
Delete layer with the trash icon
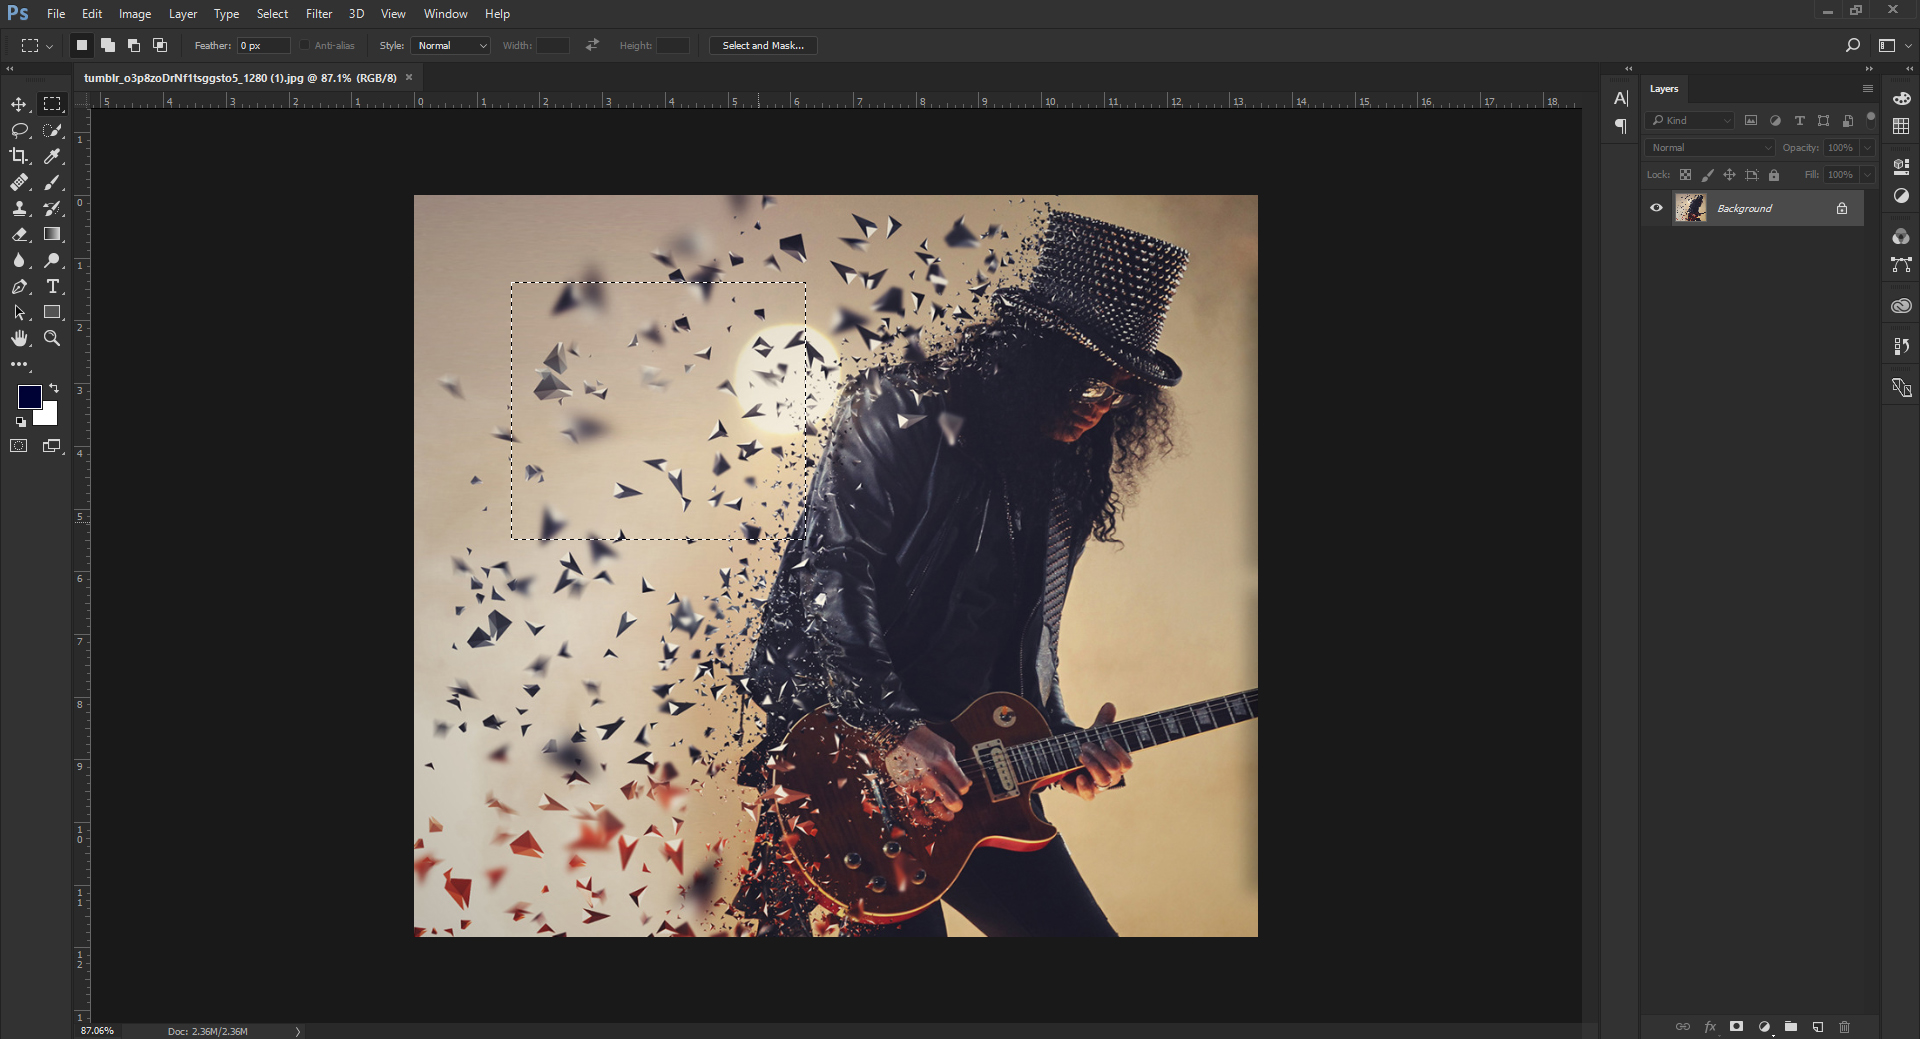tap(1845, 1027)
